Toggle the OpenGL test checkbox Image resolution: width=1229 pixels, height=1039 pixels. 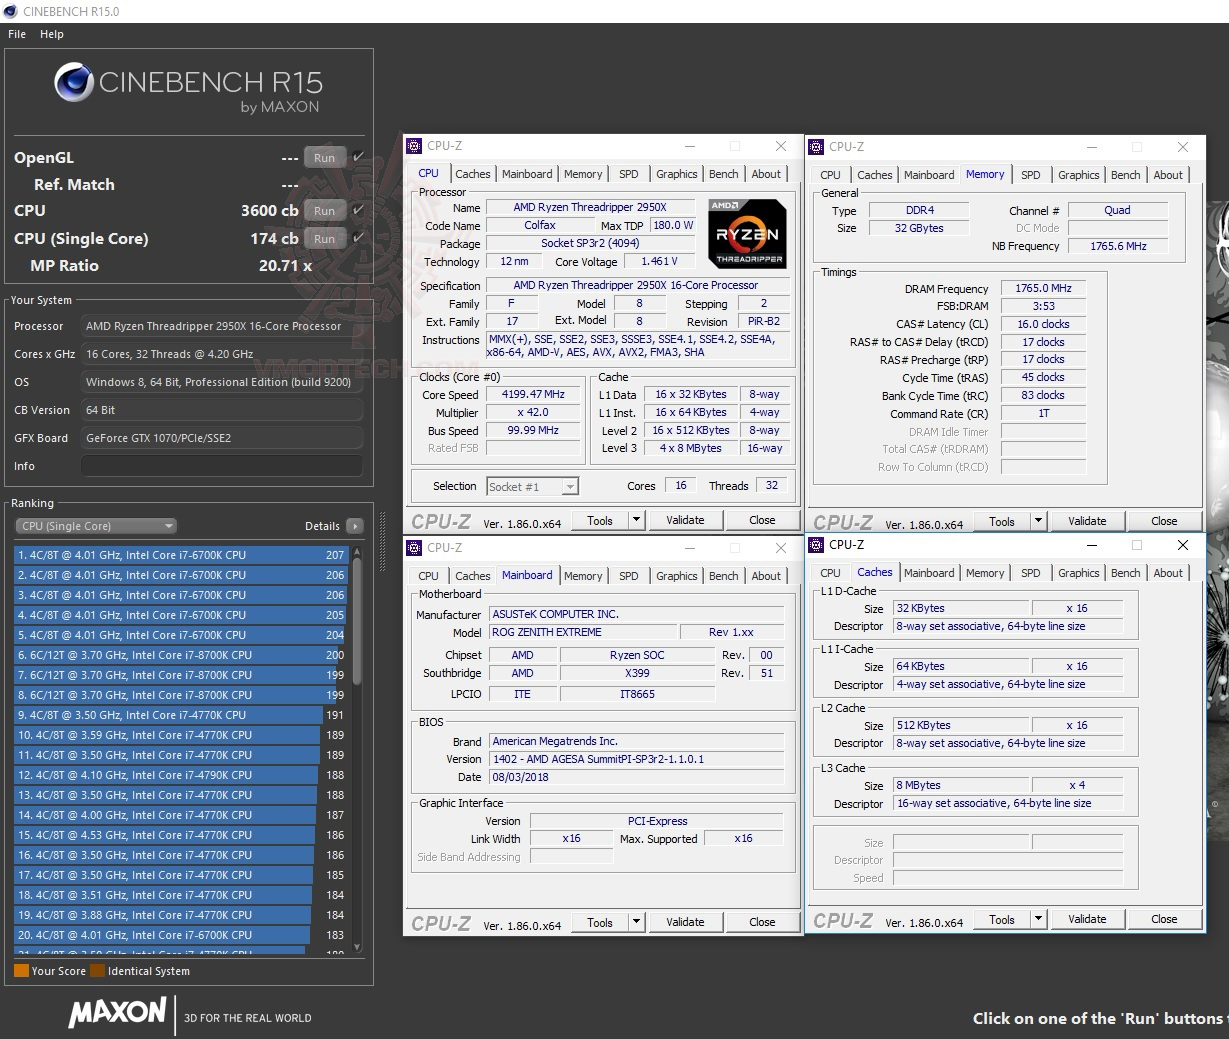359,157
